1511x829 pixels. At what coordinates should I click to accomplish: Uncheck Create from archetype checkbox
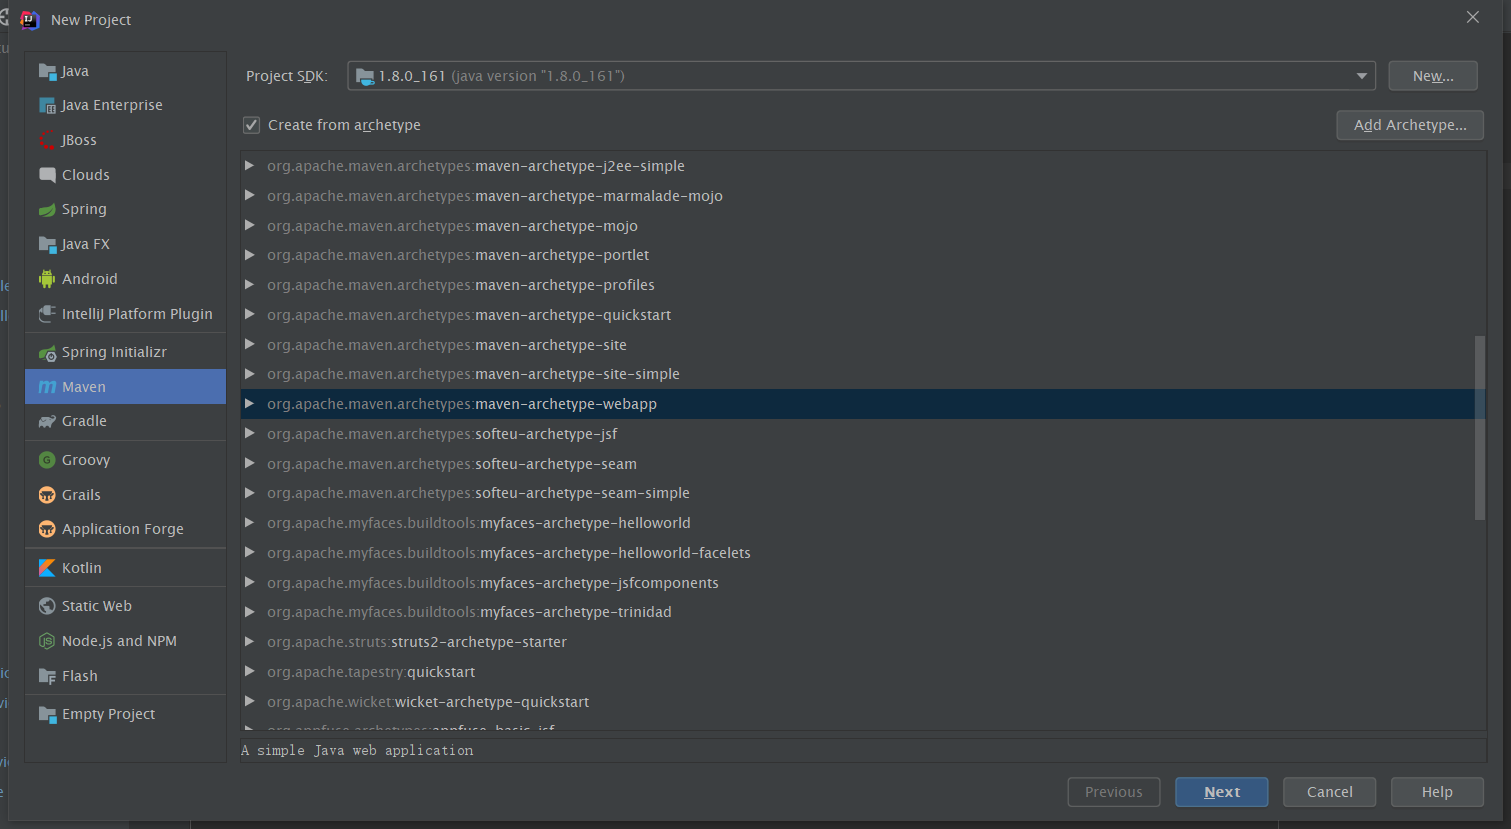click(252, 125)
